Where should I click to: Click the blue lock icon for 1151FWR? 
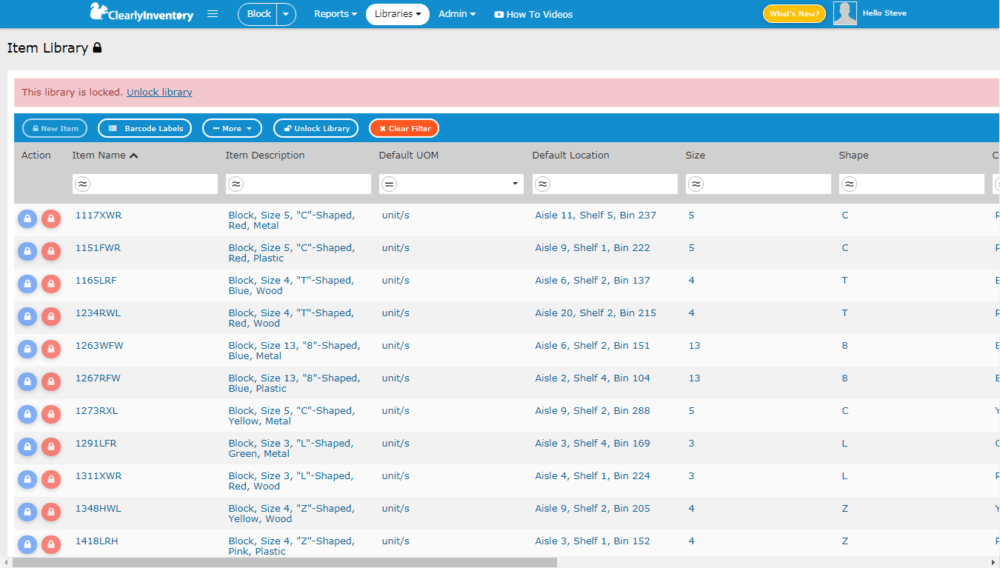tap(27, 251)
